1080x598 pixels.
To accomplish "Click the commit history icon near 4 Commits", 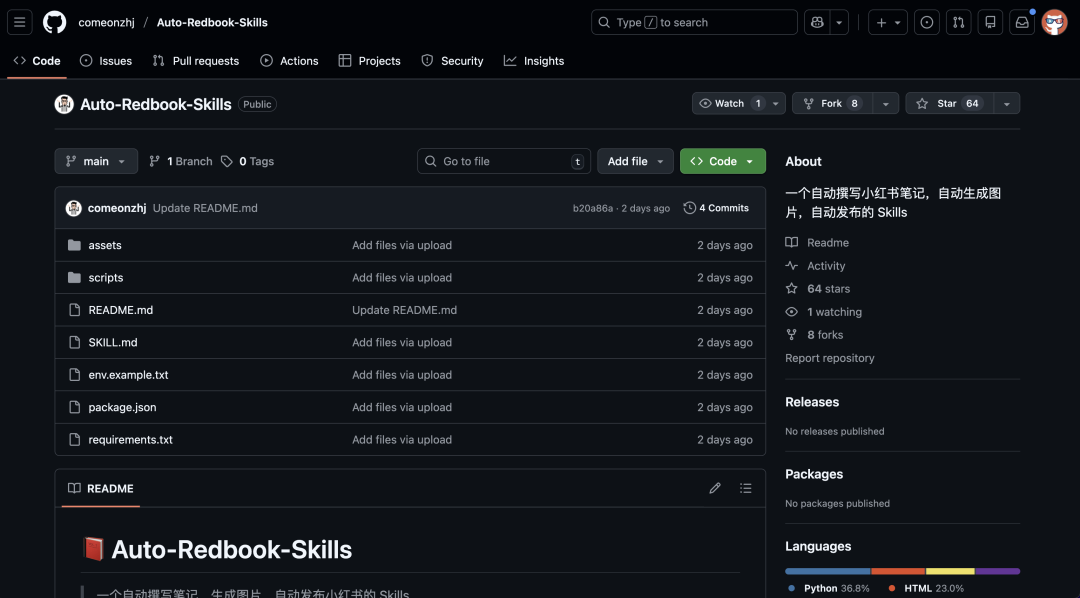I will (689, 208).
